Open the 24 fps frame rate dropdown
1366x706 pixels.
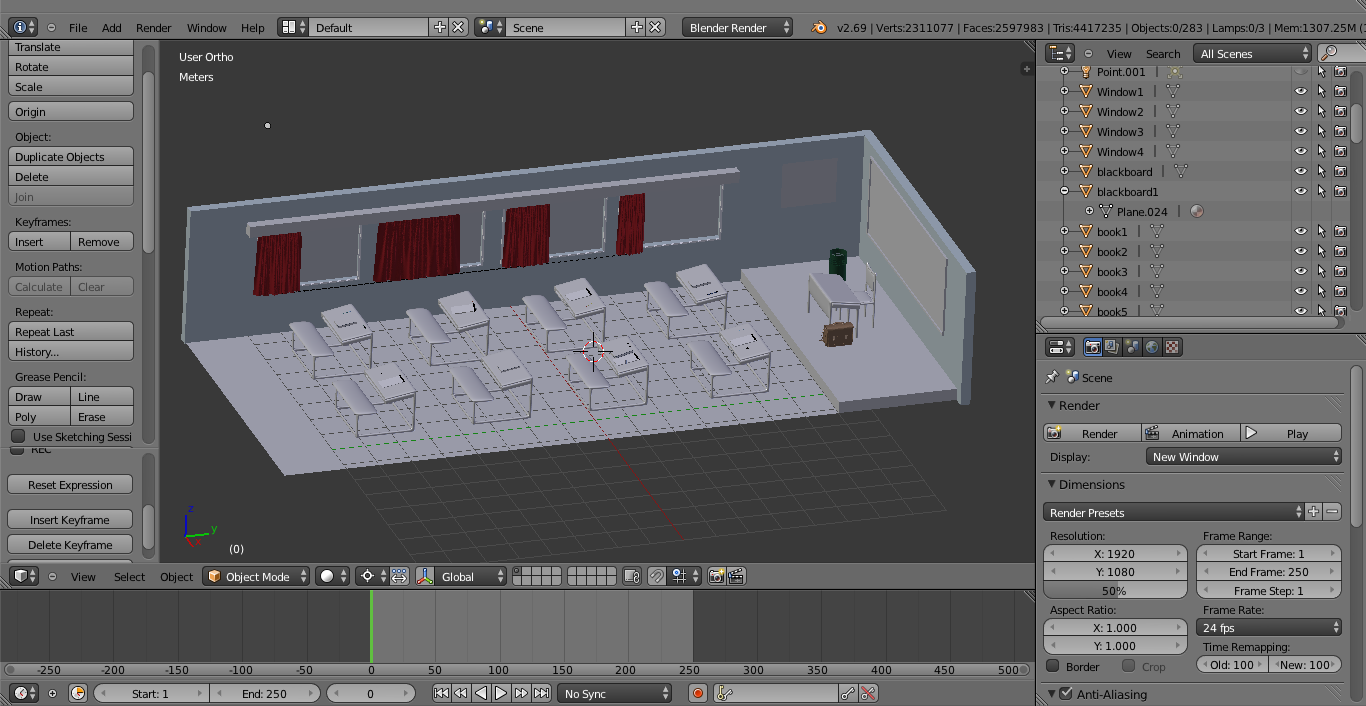coord(1269,628)
